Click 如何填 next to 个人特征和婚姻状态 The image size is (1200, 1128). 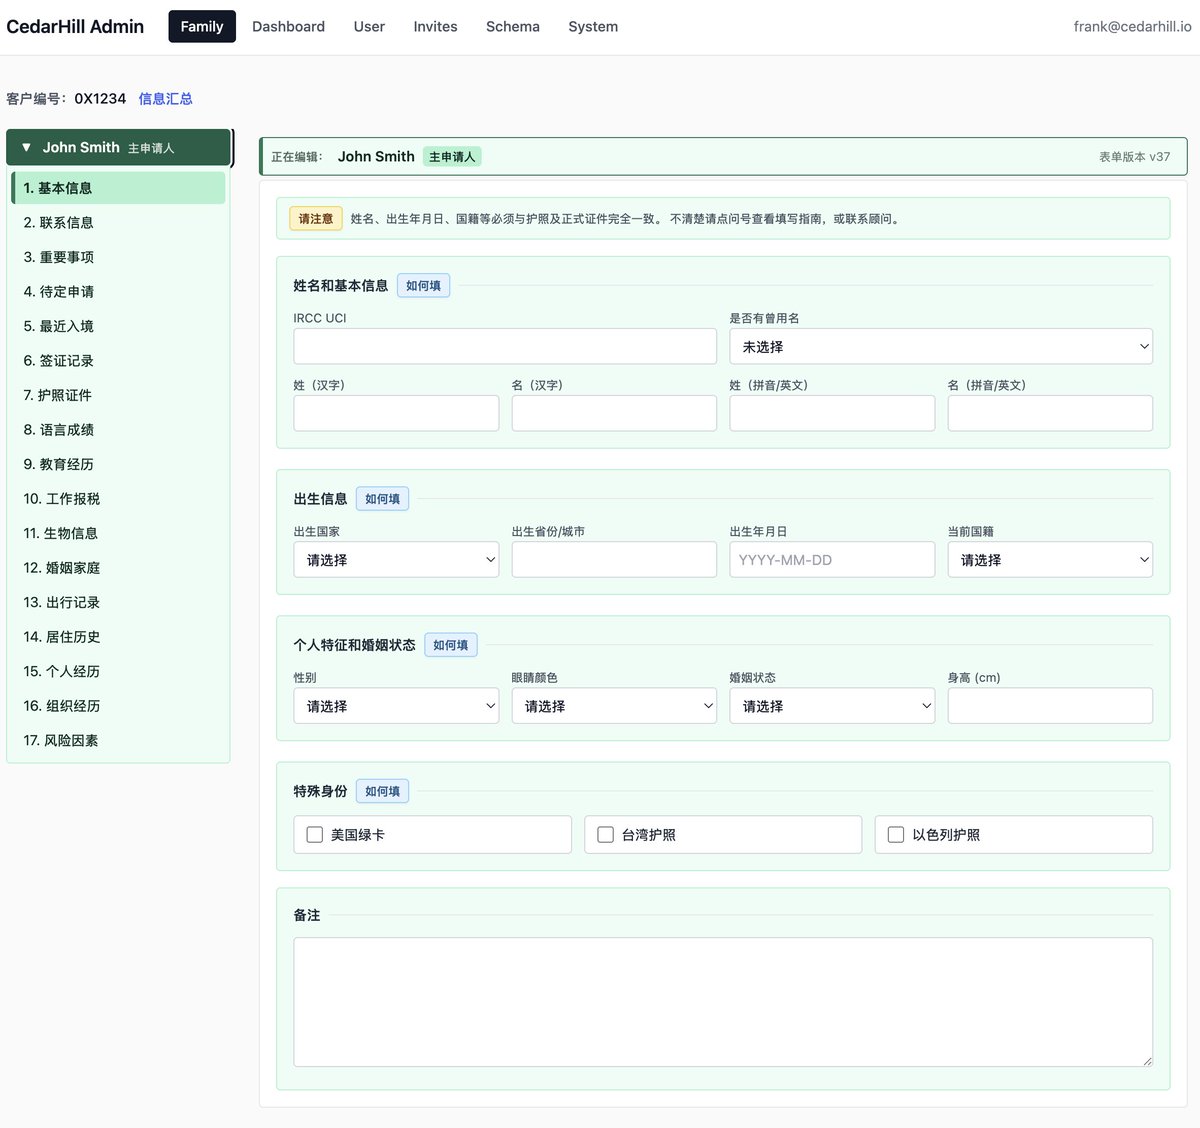pos(450,644)
